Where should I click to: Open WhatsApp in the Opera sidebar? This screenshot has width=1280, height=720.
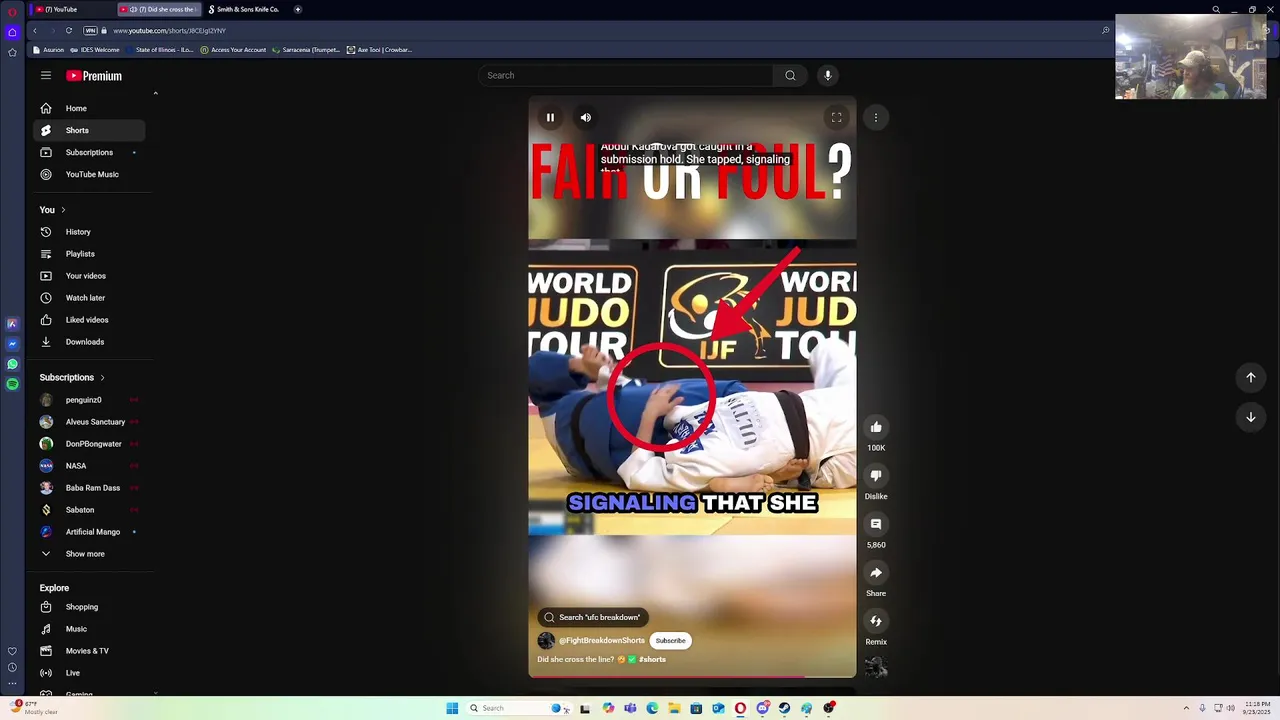click(x=12, y=364)
